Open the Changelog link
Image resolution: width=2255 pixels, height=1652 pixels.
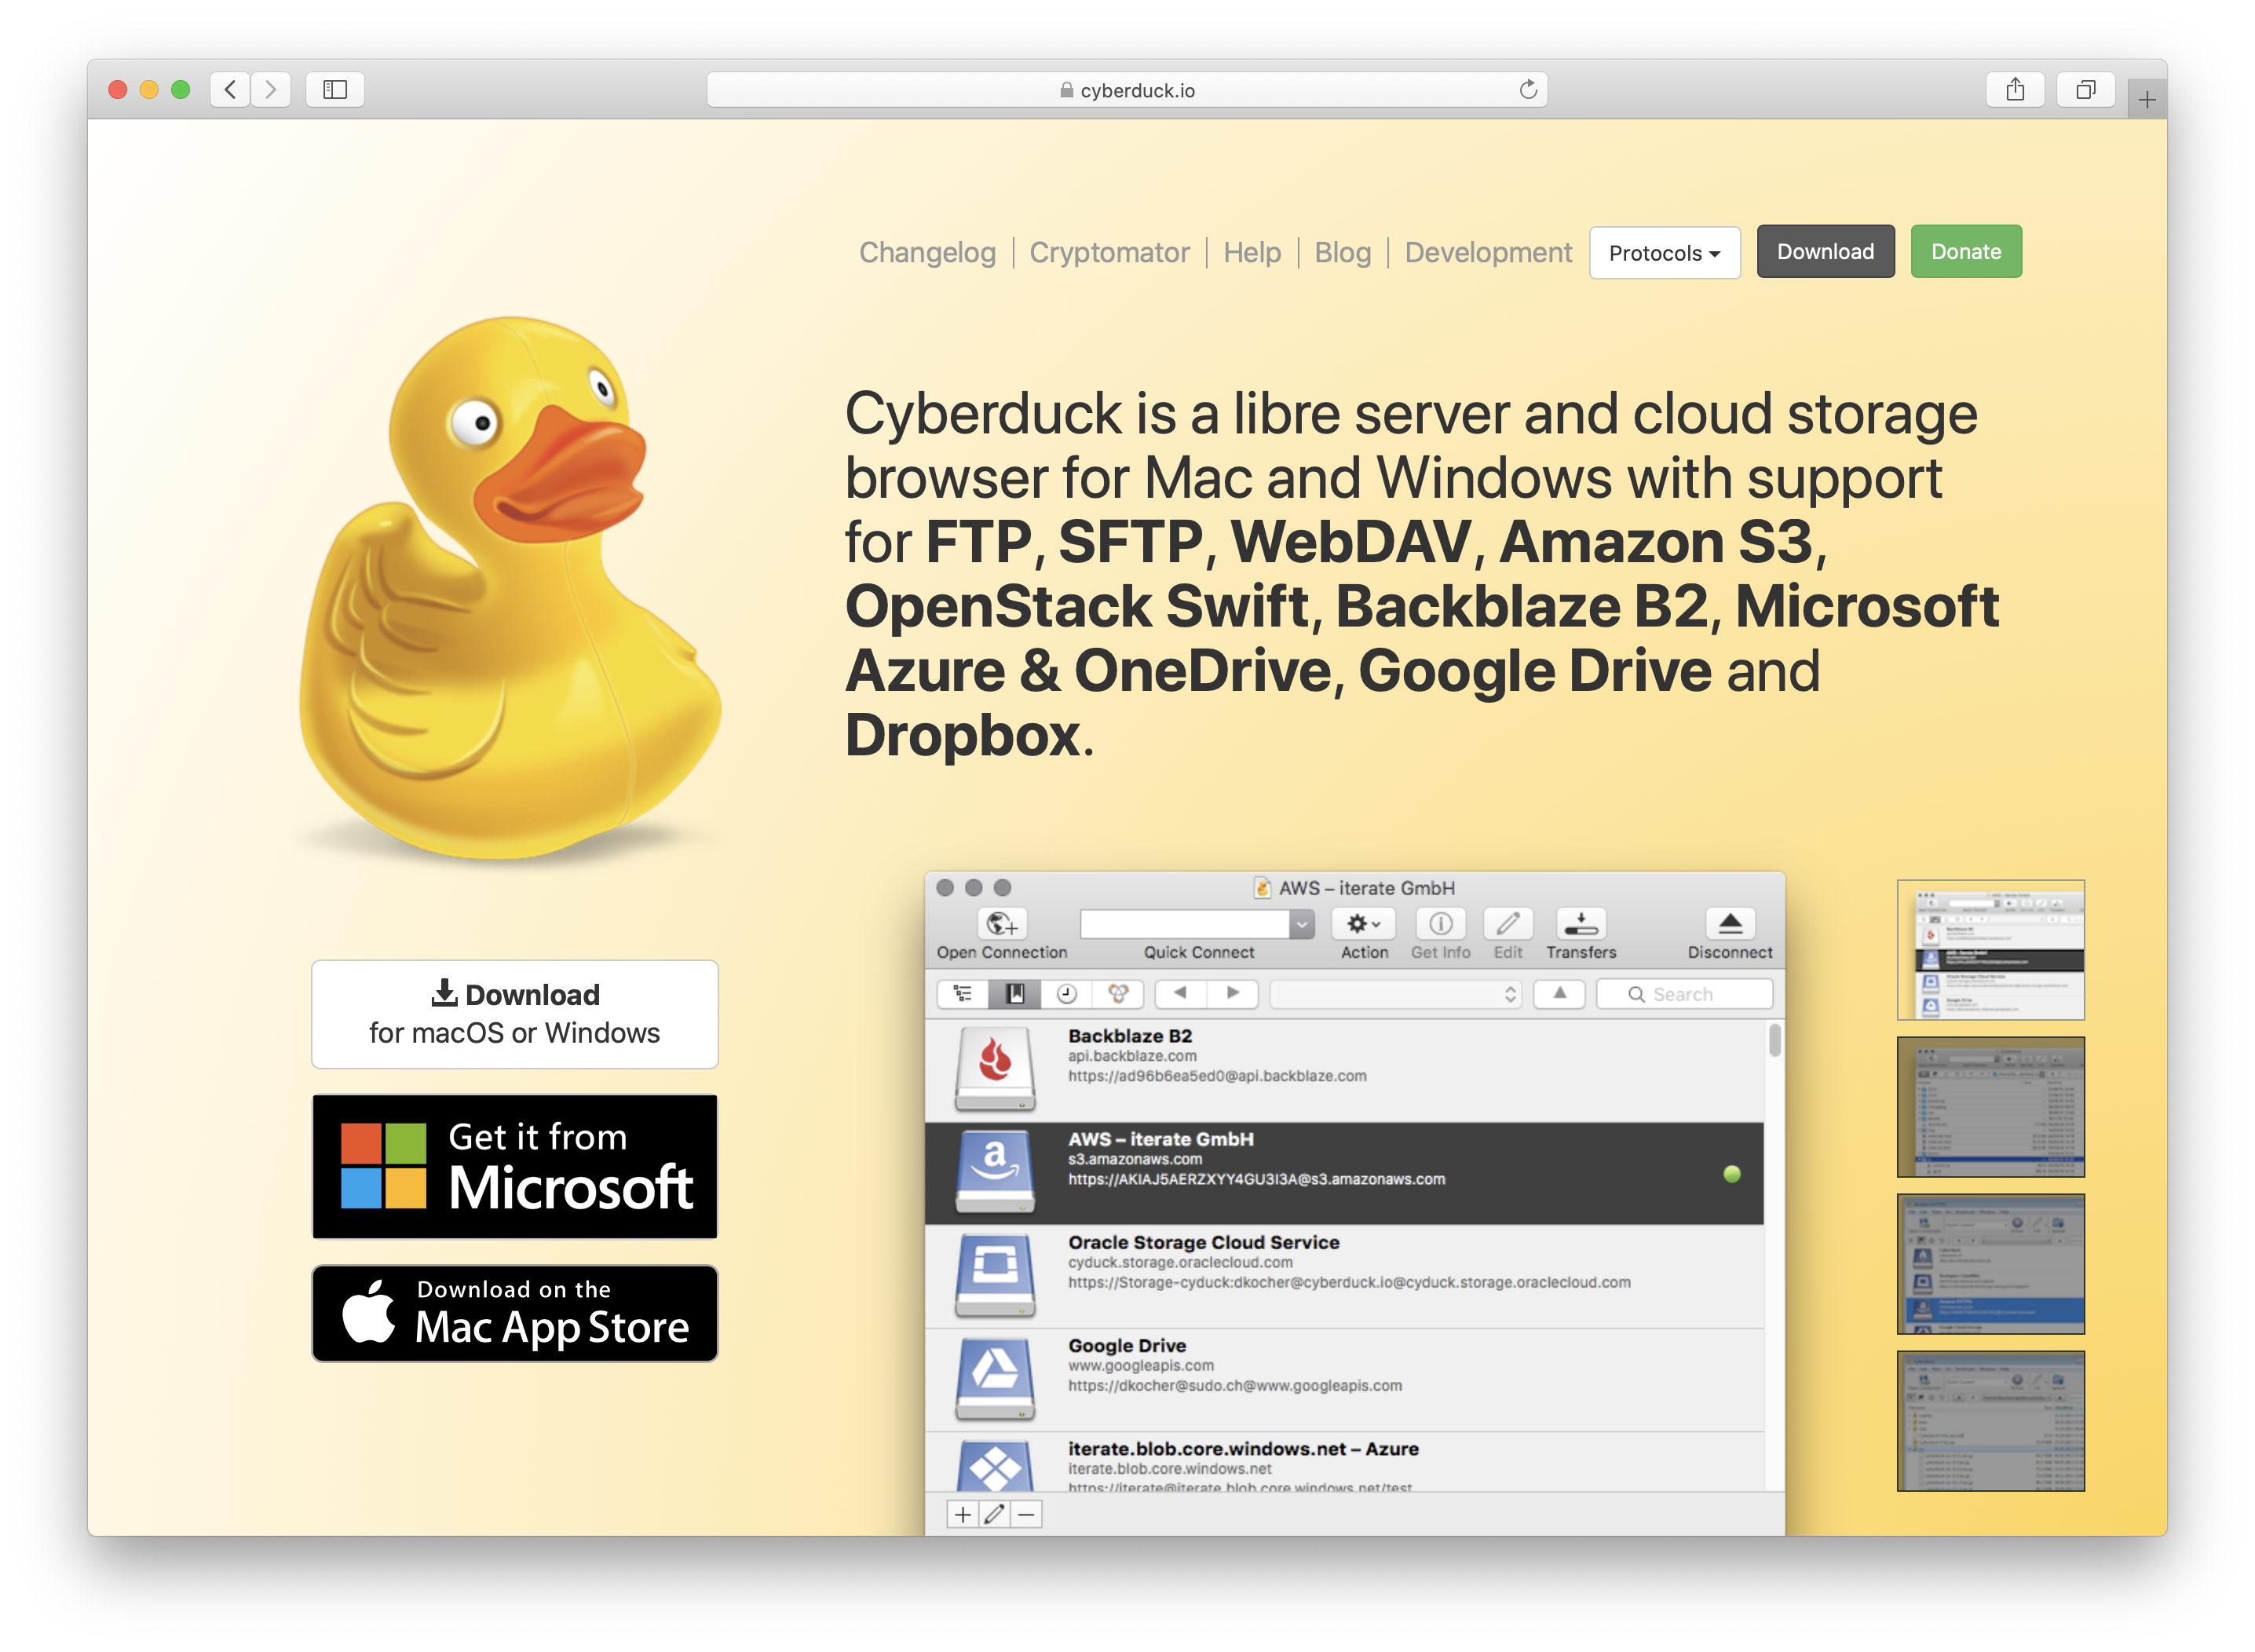pos(927,252)
